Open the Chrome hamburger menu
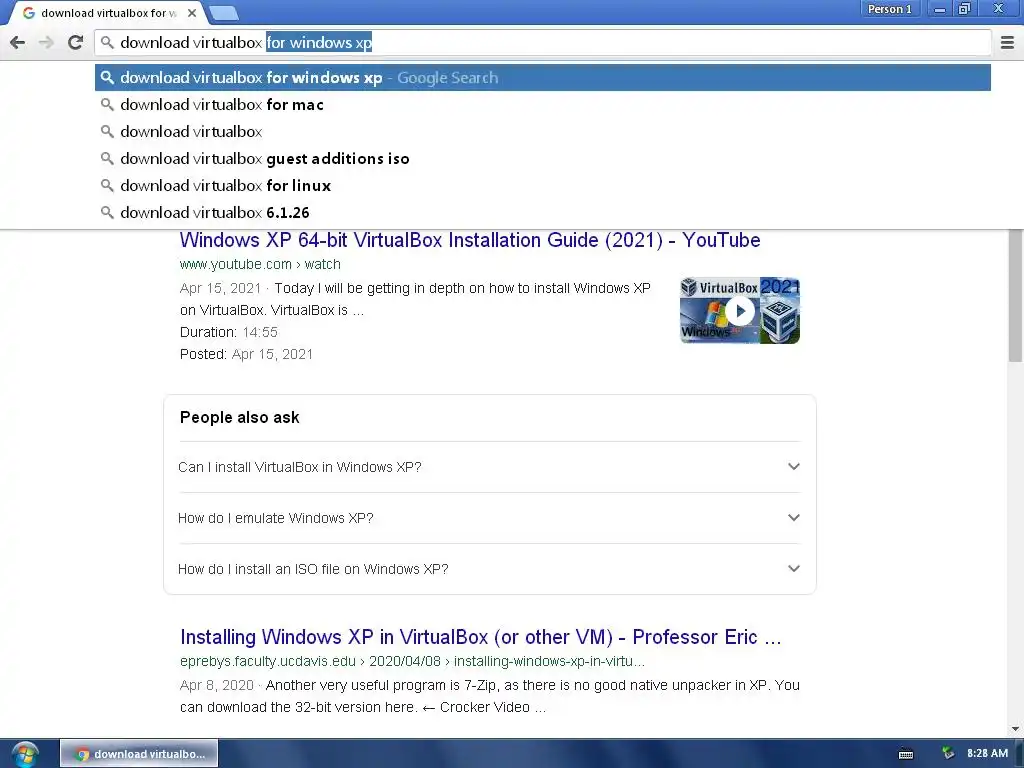The height and width of the screenshot is (768, 1024). point(1007,42)
